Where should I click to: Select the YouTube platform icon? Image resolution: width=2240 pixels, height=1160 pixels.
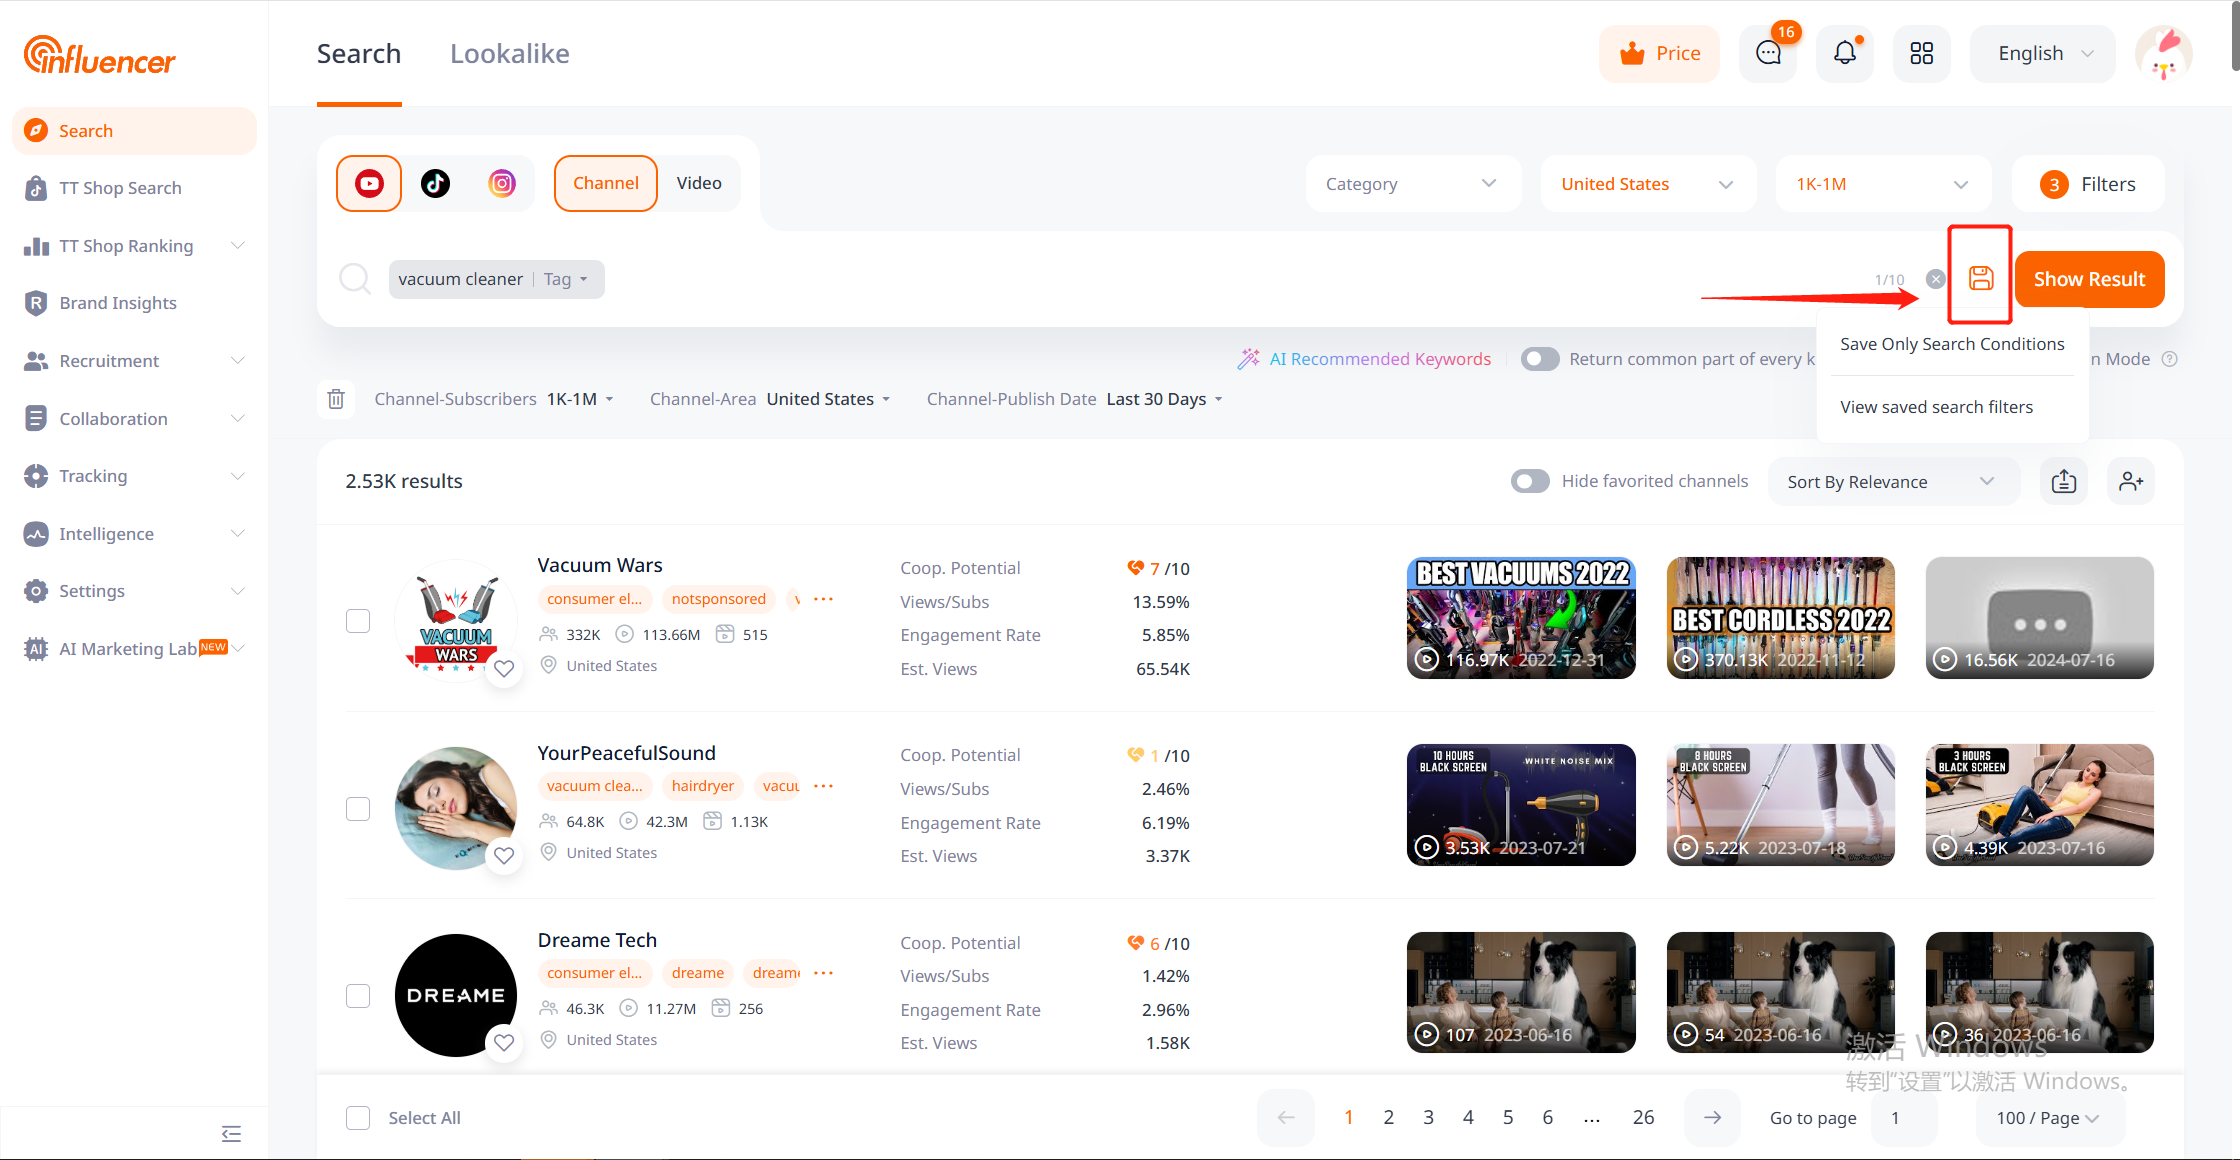coord(369,183)
